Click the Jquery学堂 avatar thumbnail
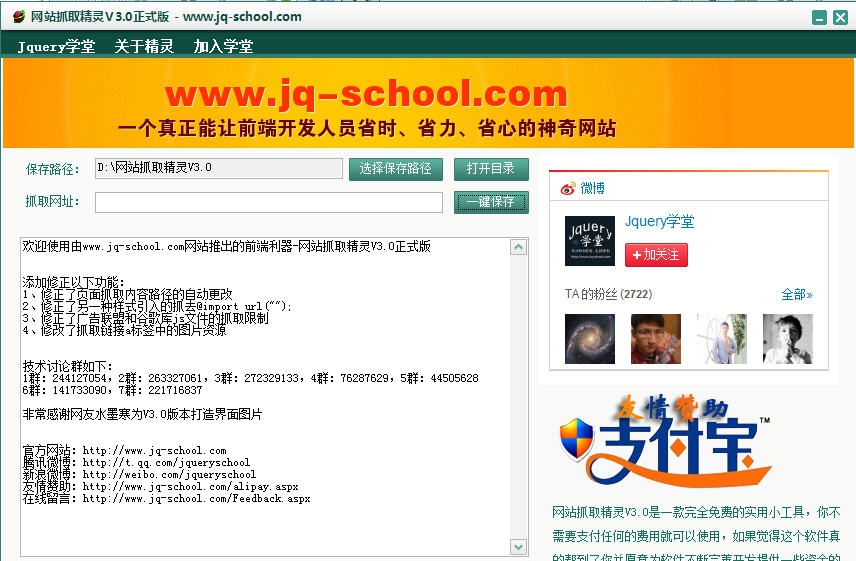The image size is (856, 561). pos(590,241)
